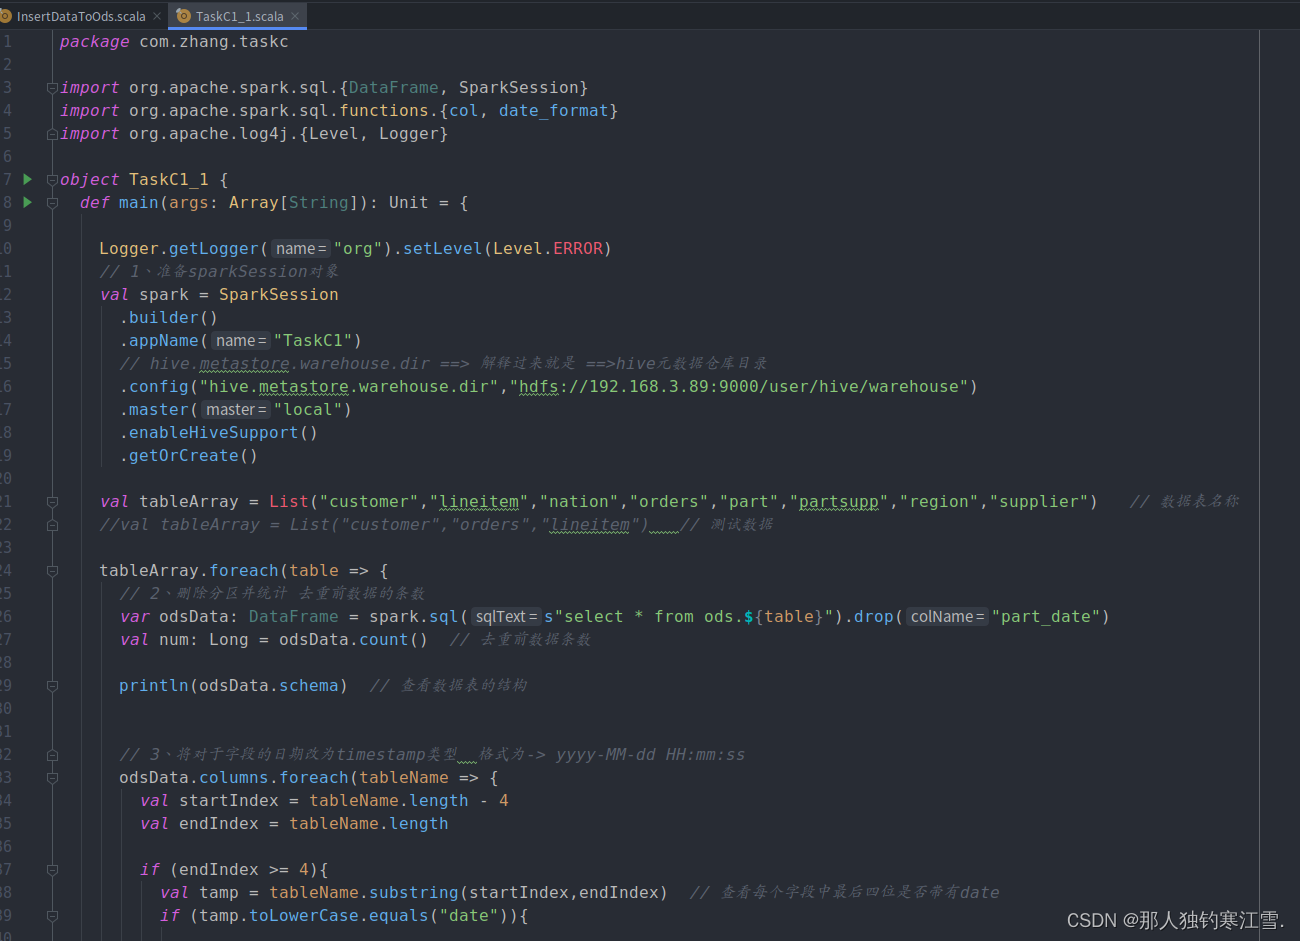
Task: Collapse the import statements block
Action: pyautogui.click(x=52, y=88)
